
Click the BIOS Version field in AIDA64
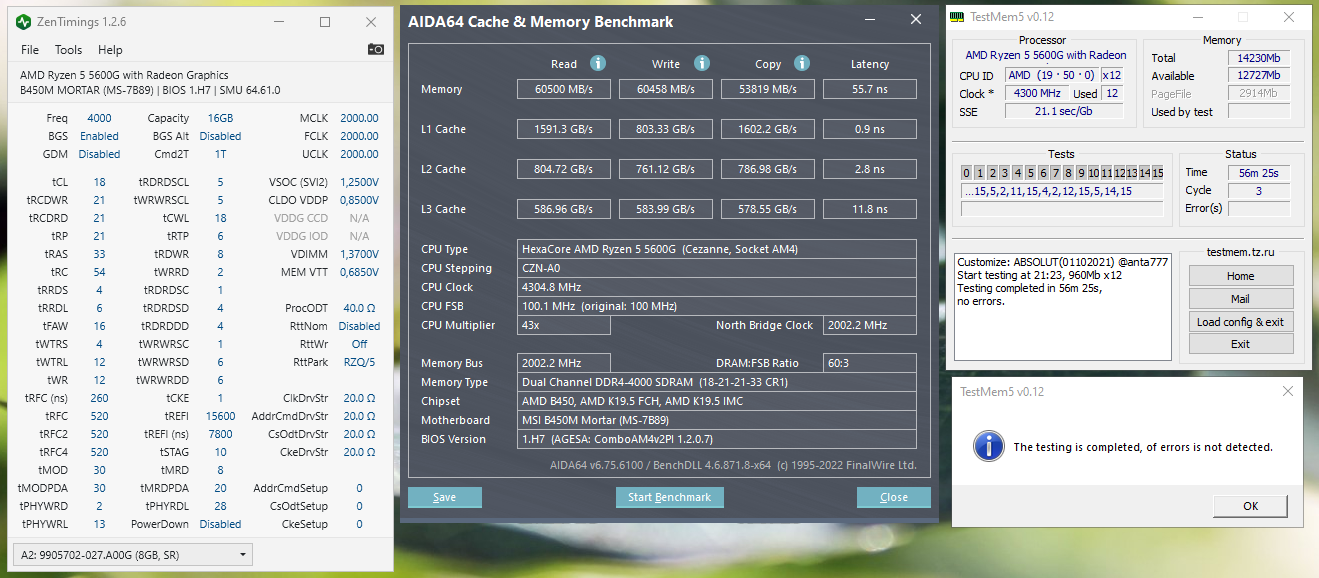[717, 439]
